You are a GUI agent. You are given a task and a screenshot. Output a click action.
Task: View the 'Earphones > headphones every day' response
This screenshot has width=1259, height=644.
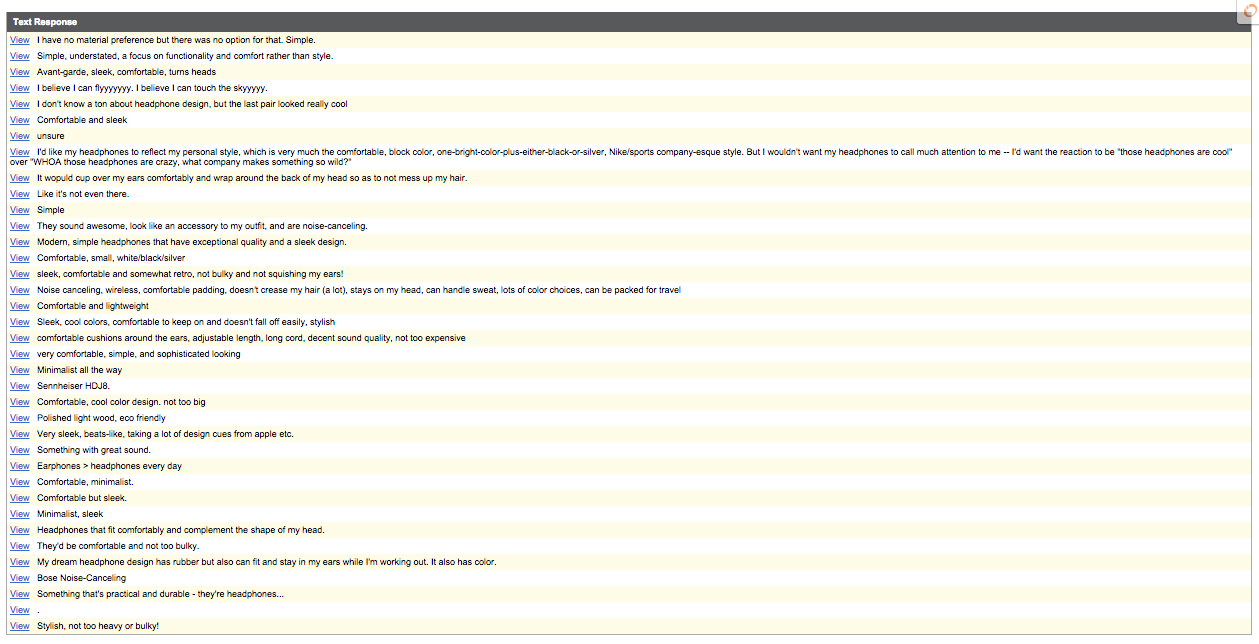[19, 466]
